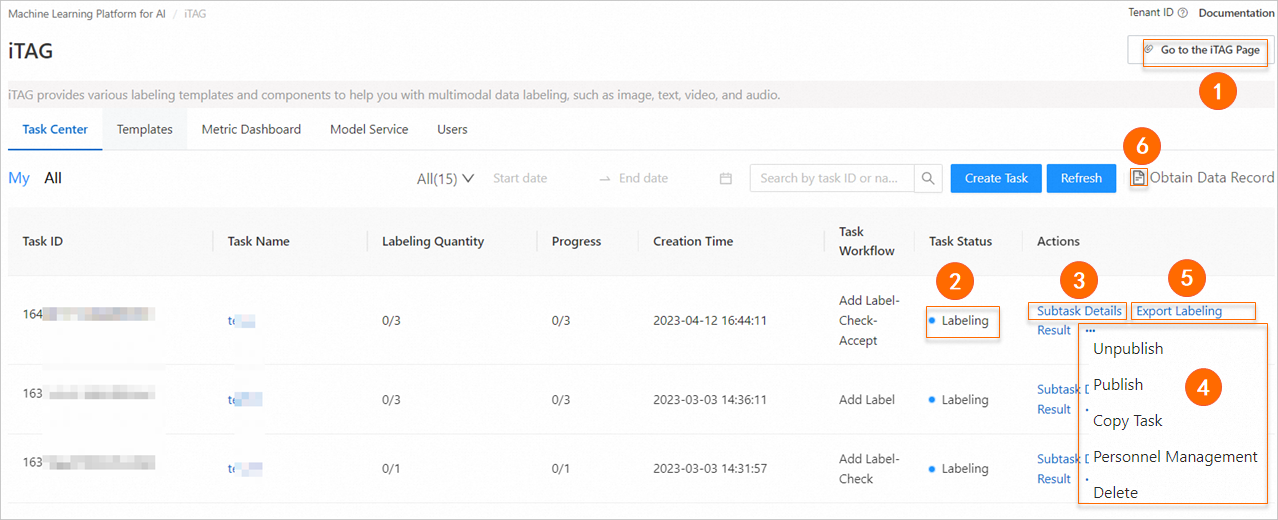Screen dimensions: 1278x520
Task: Expand the All(15) status filter dropdown
Action: coord(445,178)
